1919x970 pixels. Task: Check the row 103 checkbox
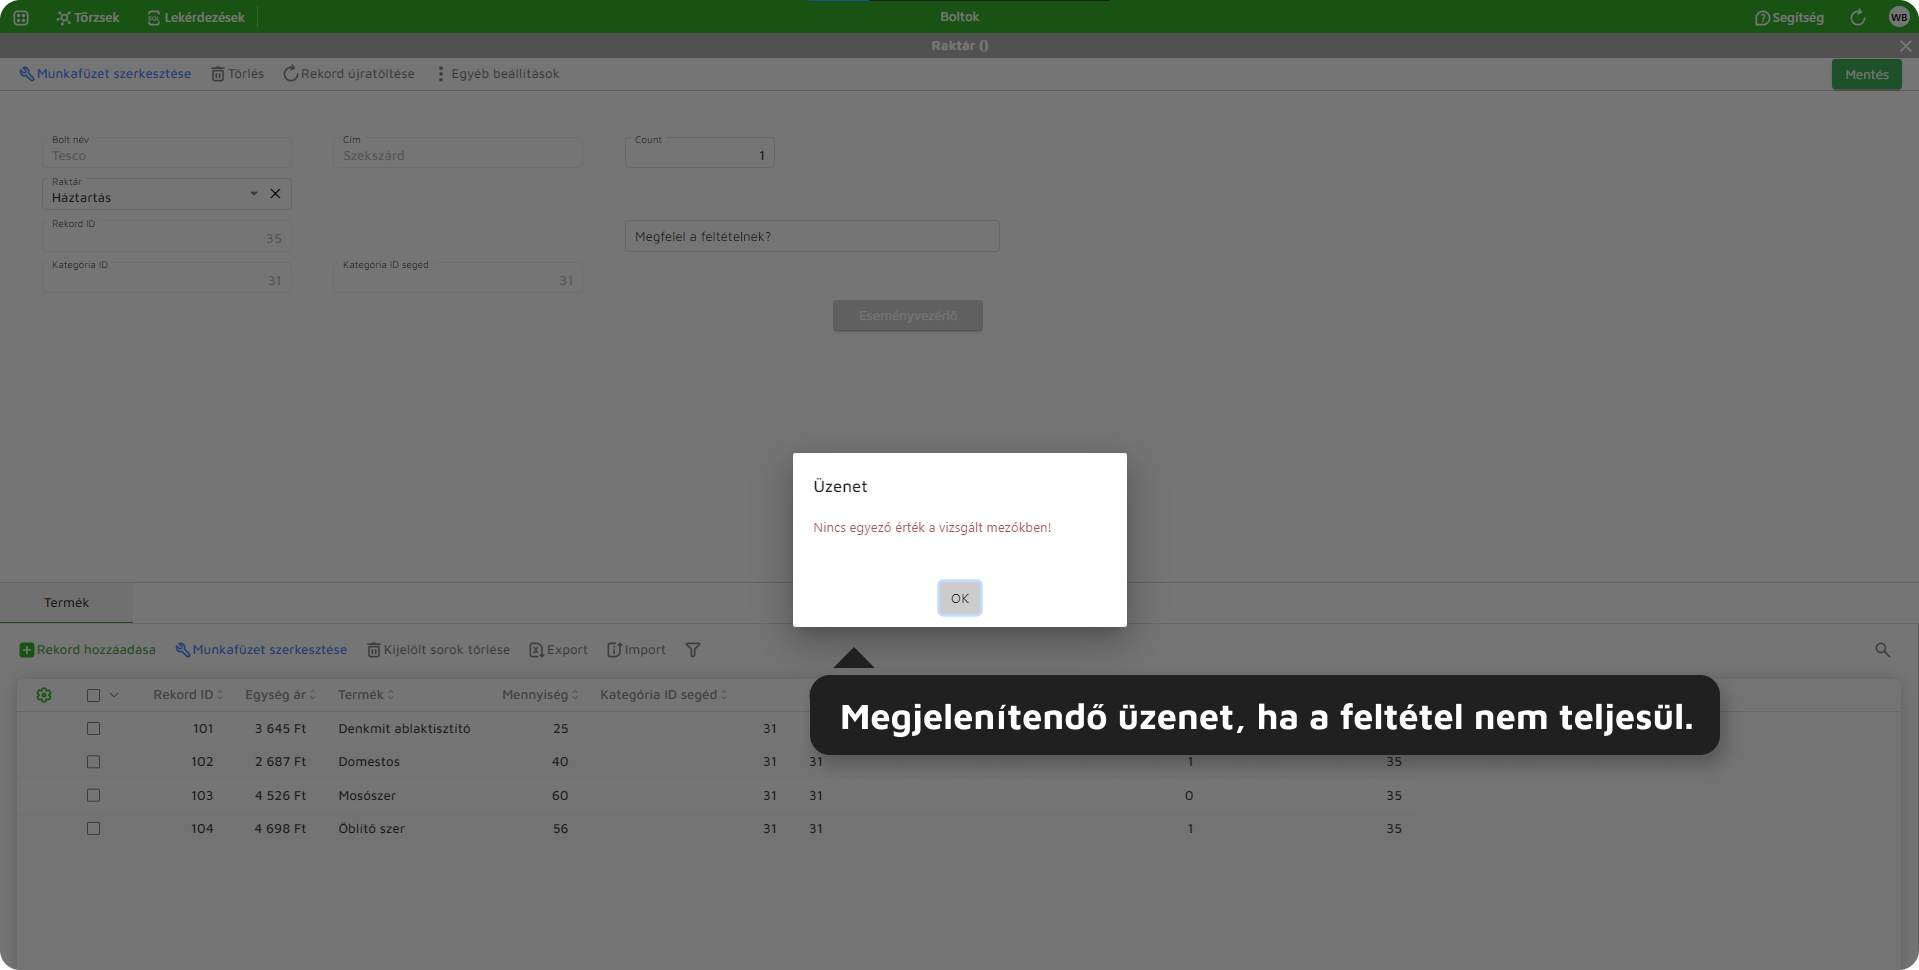click(93, 796)
